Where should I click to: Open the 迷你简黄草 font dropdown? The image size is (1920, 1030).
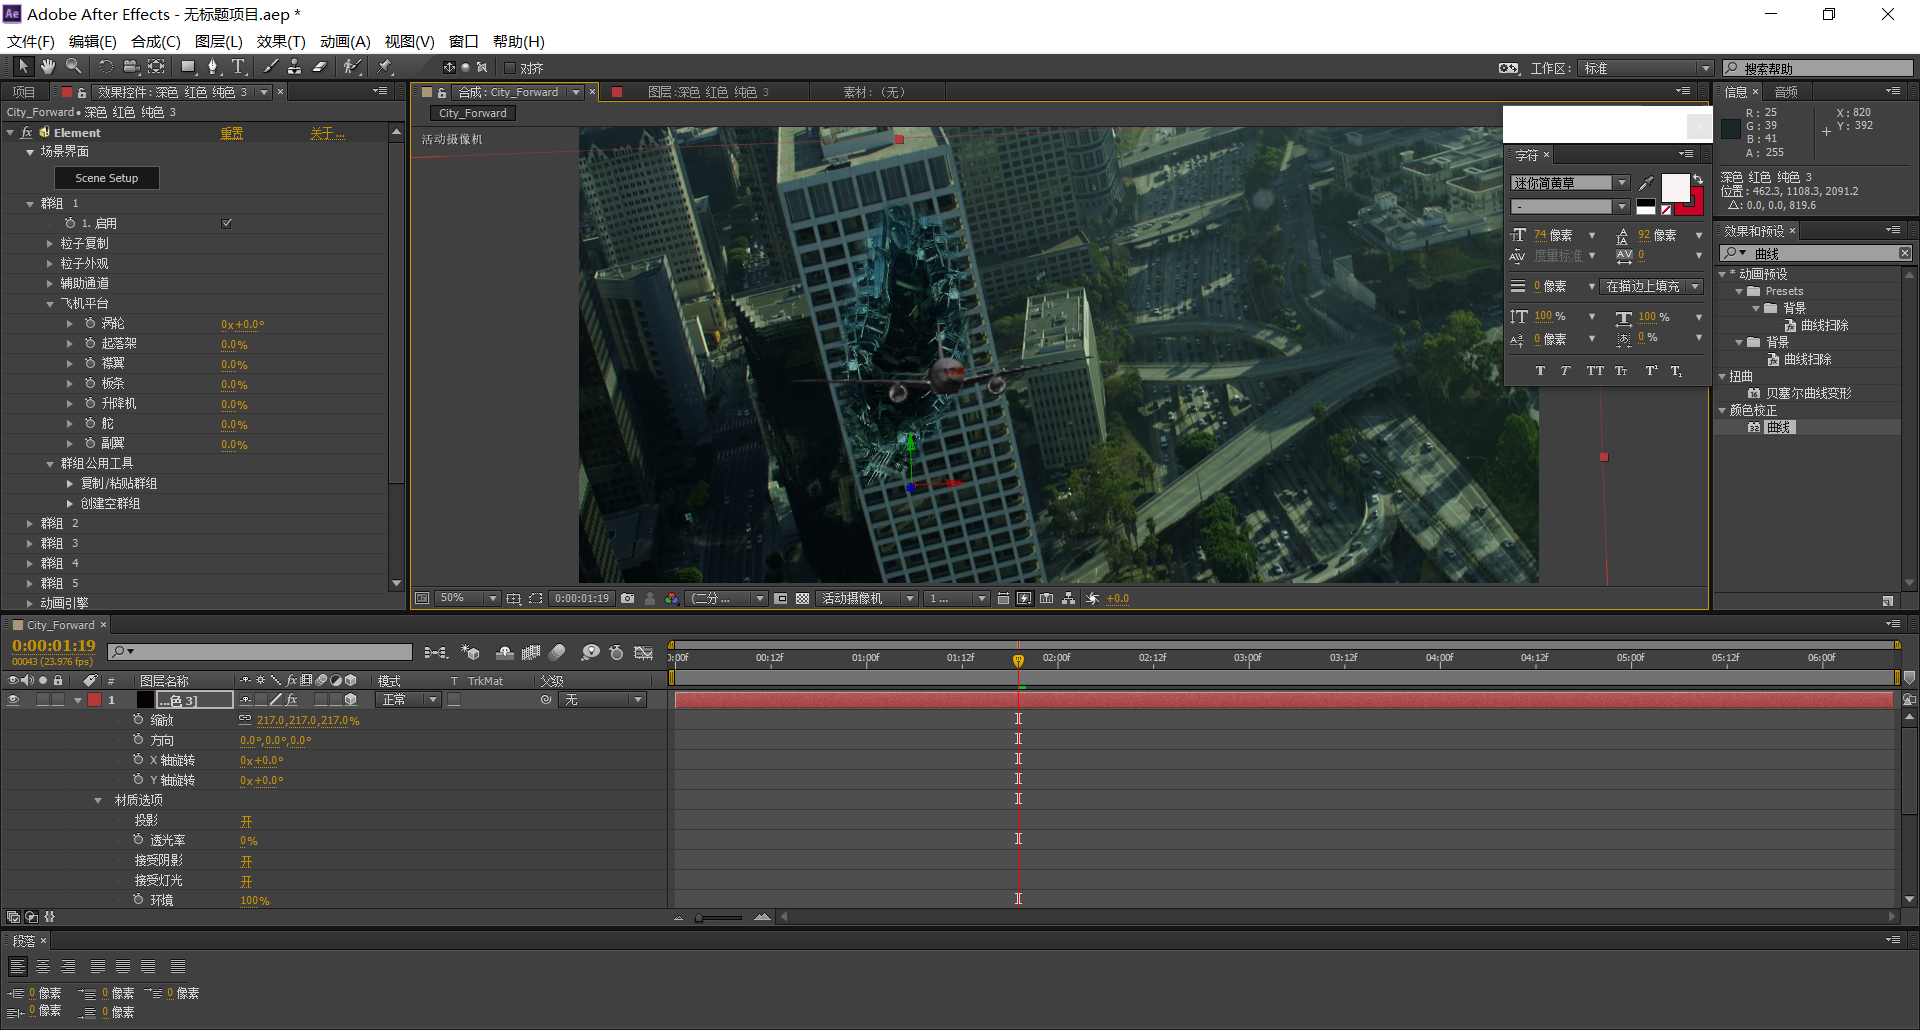(x=1569, y=183)
